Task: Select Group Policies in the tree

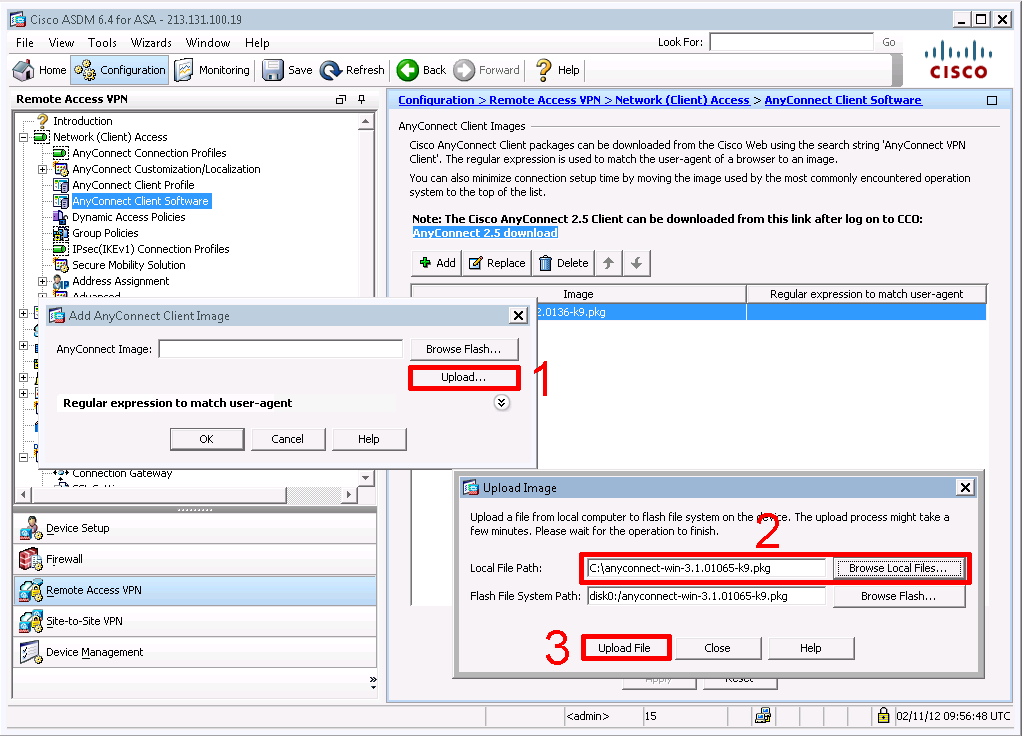Action: (x=105, y=233)
